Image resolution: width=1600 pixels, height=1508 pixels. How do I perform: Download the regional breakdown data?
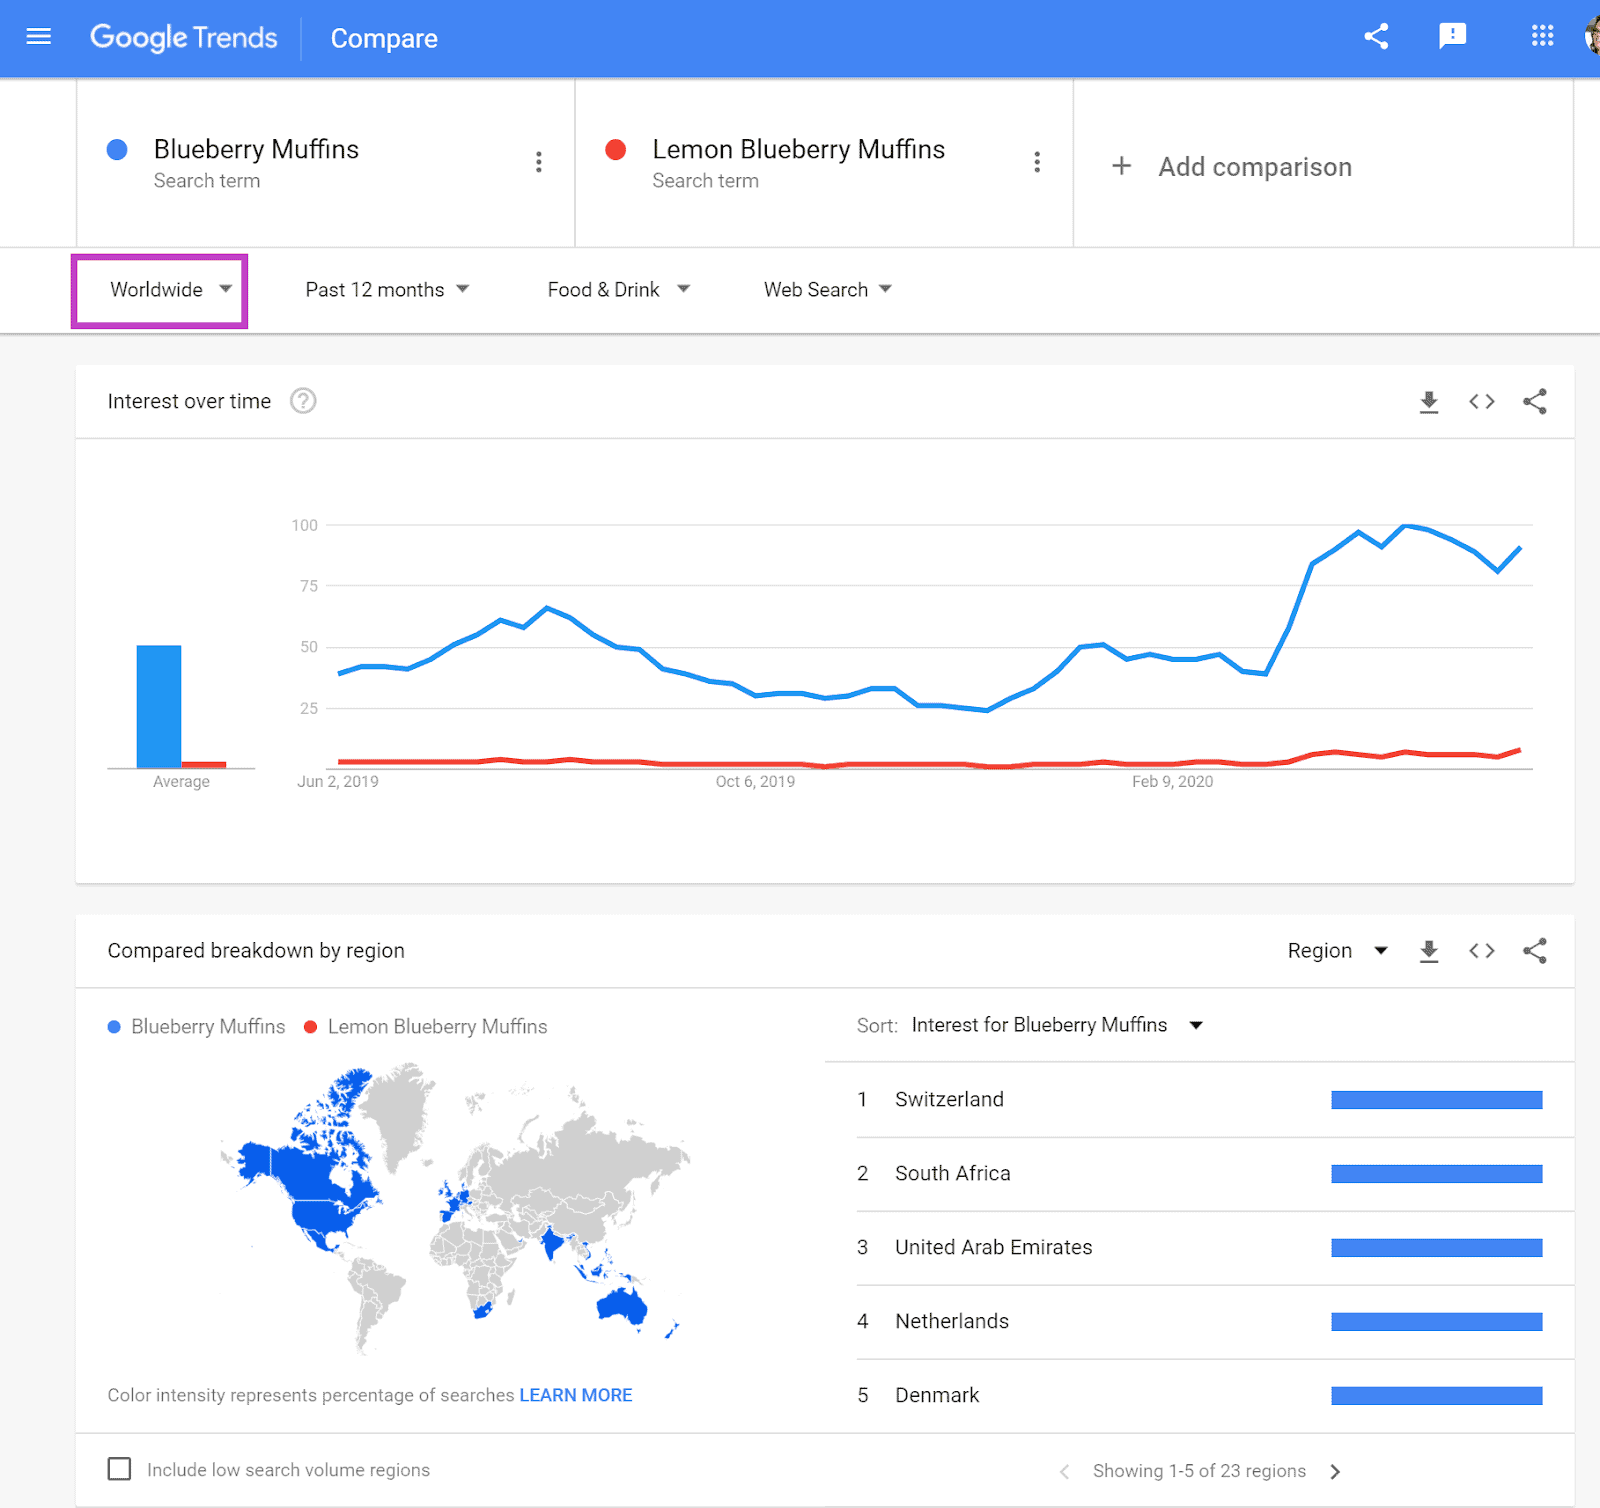tap(1429, 951)
